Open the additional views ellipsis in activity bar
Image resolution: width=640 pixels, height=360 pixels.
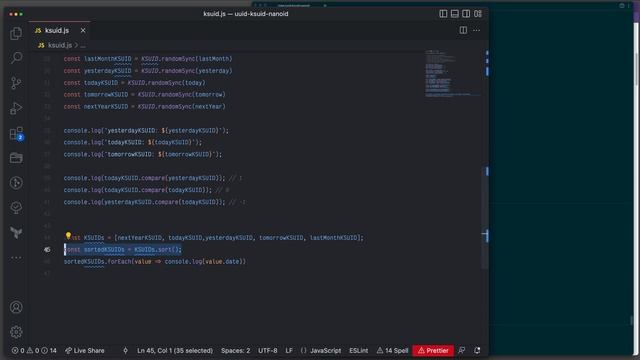point(16,258)
